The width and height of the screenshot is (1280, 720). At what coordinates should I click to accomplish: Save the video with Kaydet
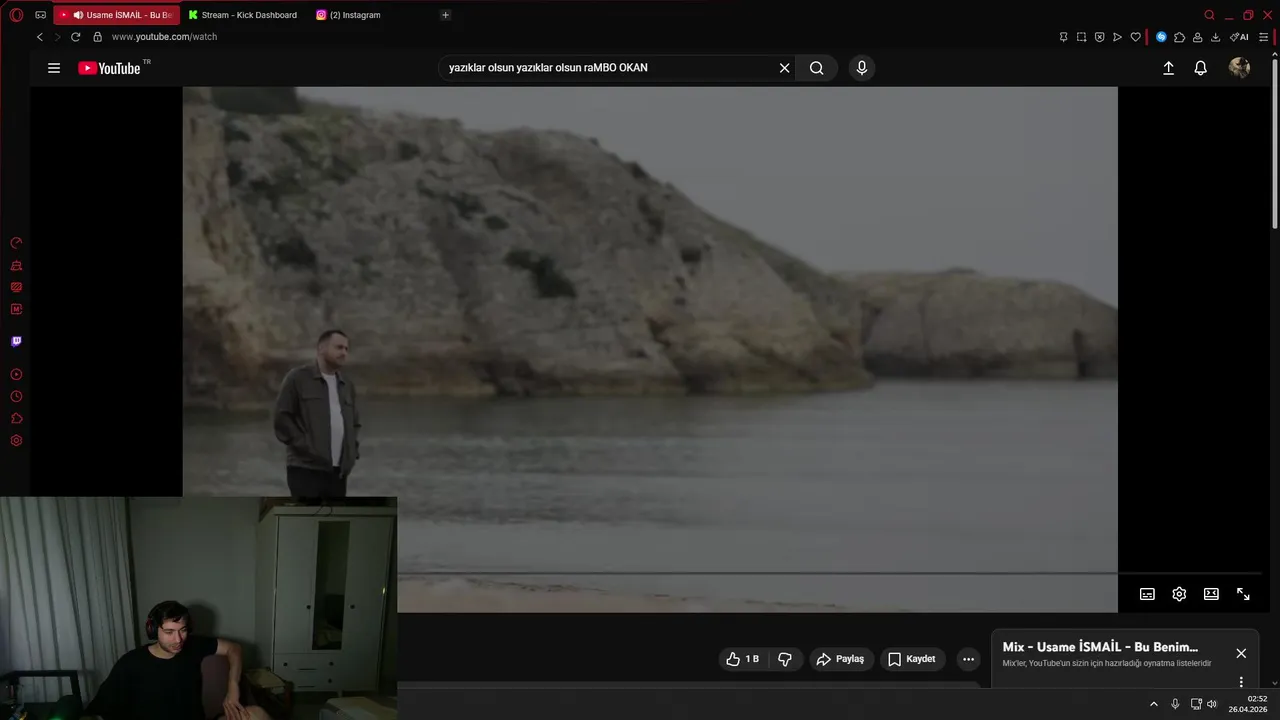(912, 659)
